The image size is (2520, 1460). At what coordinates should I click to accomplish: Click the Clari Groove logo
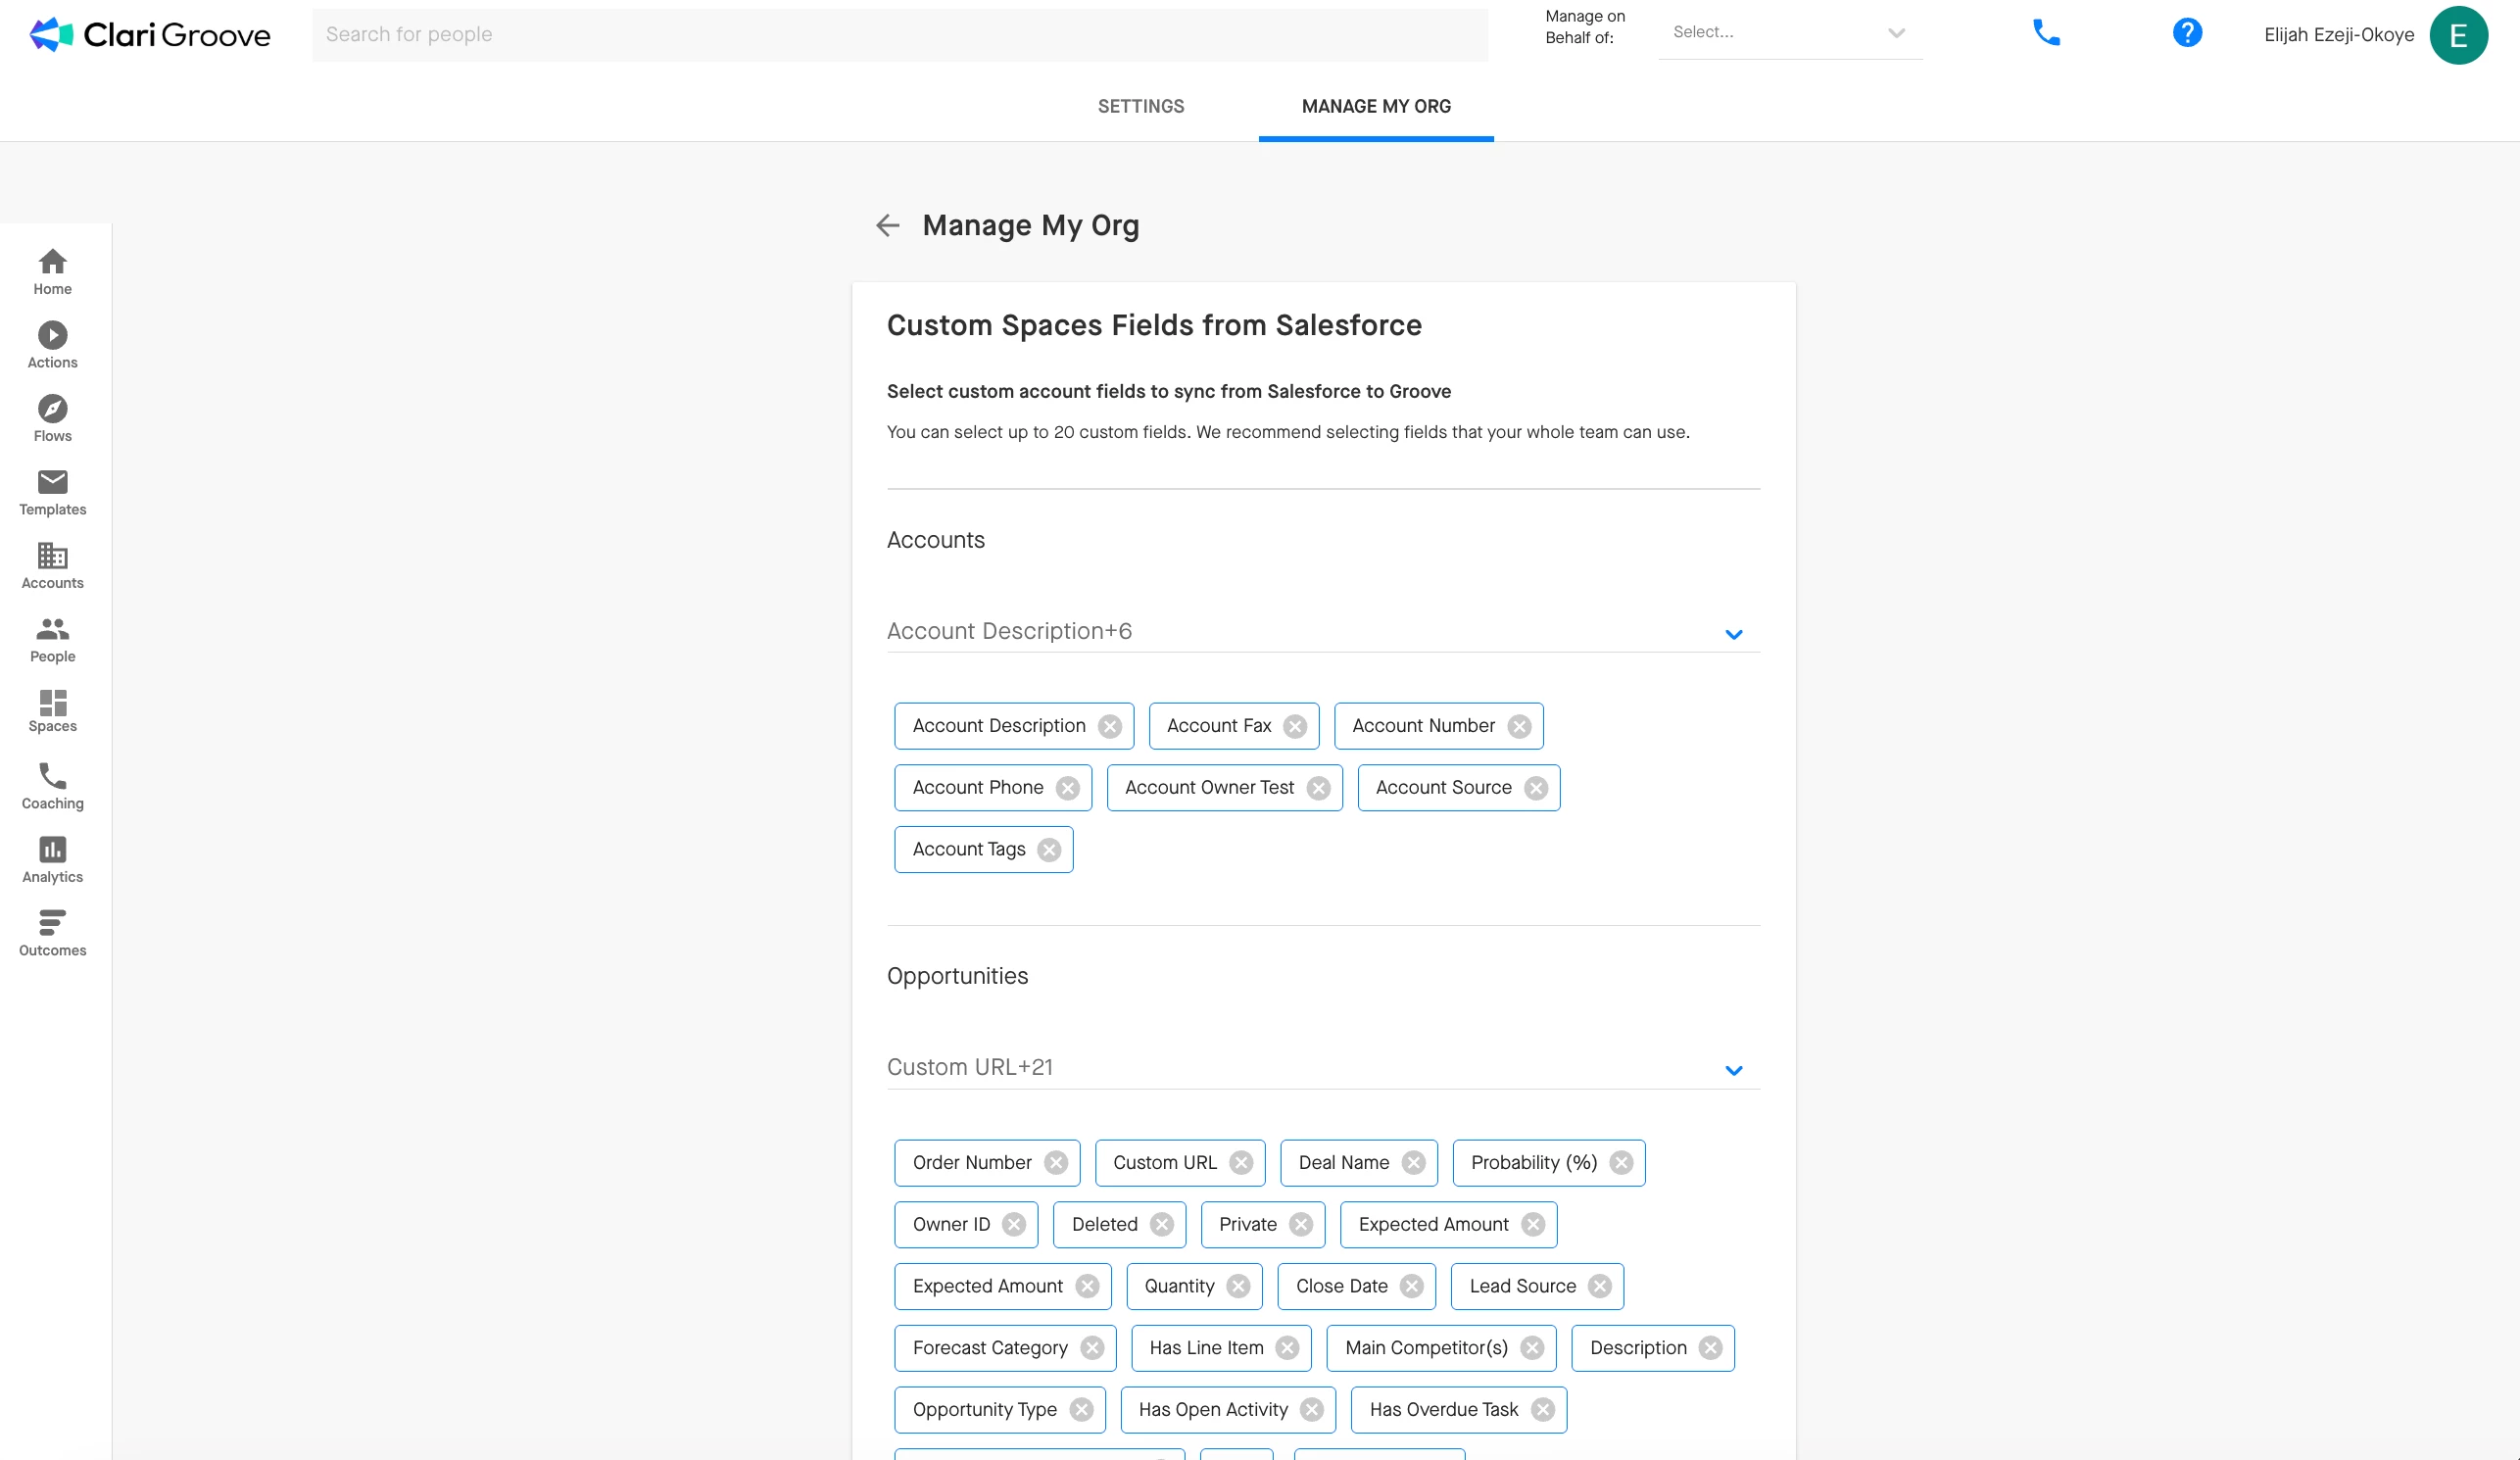(x=150, y=35)
